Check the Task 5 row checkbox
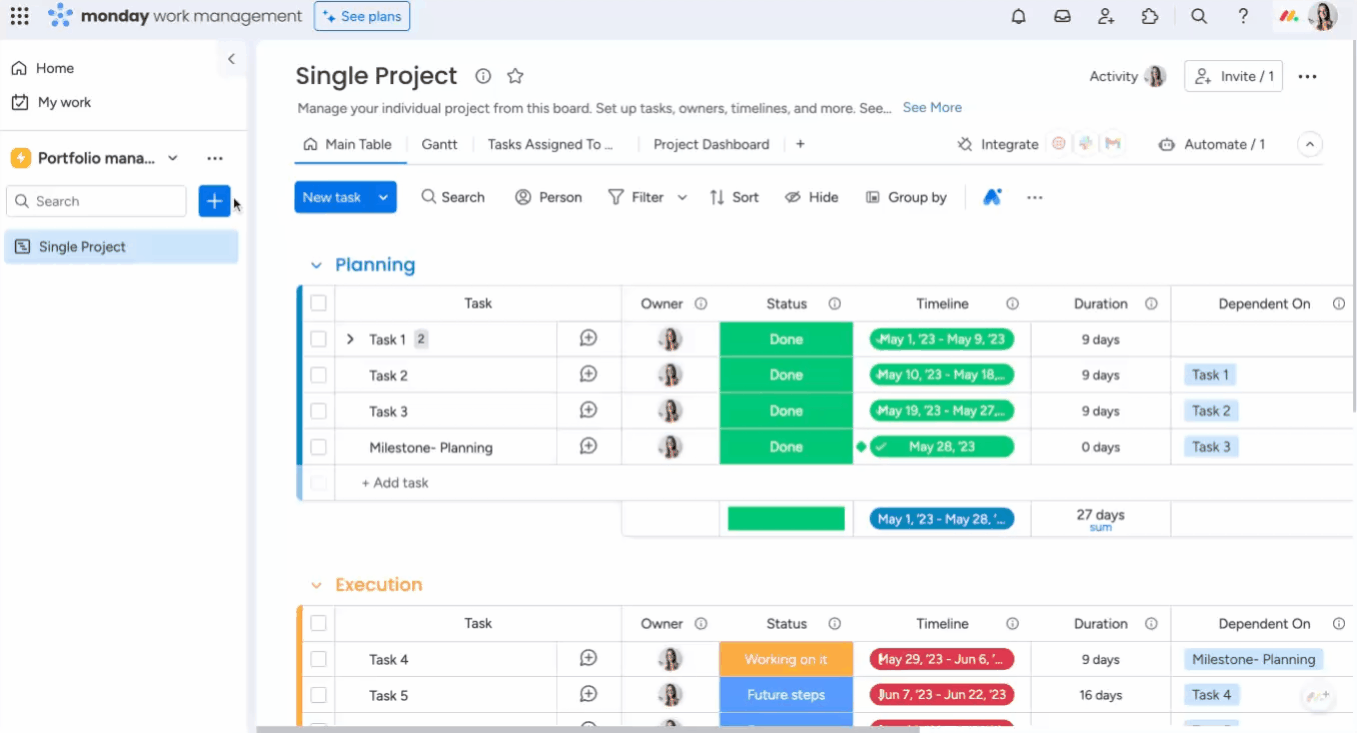 318,695
